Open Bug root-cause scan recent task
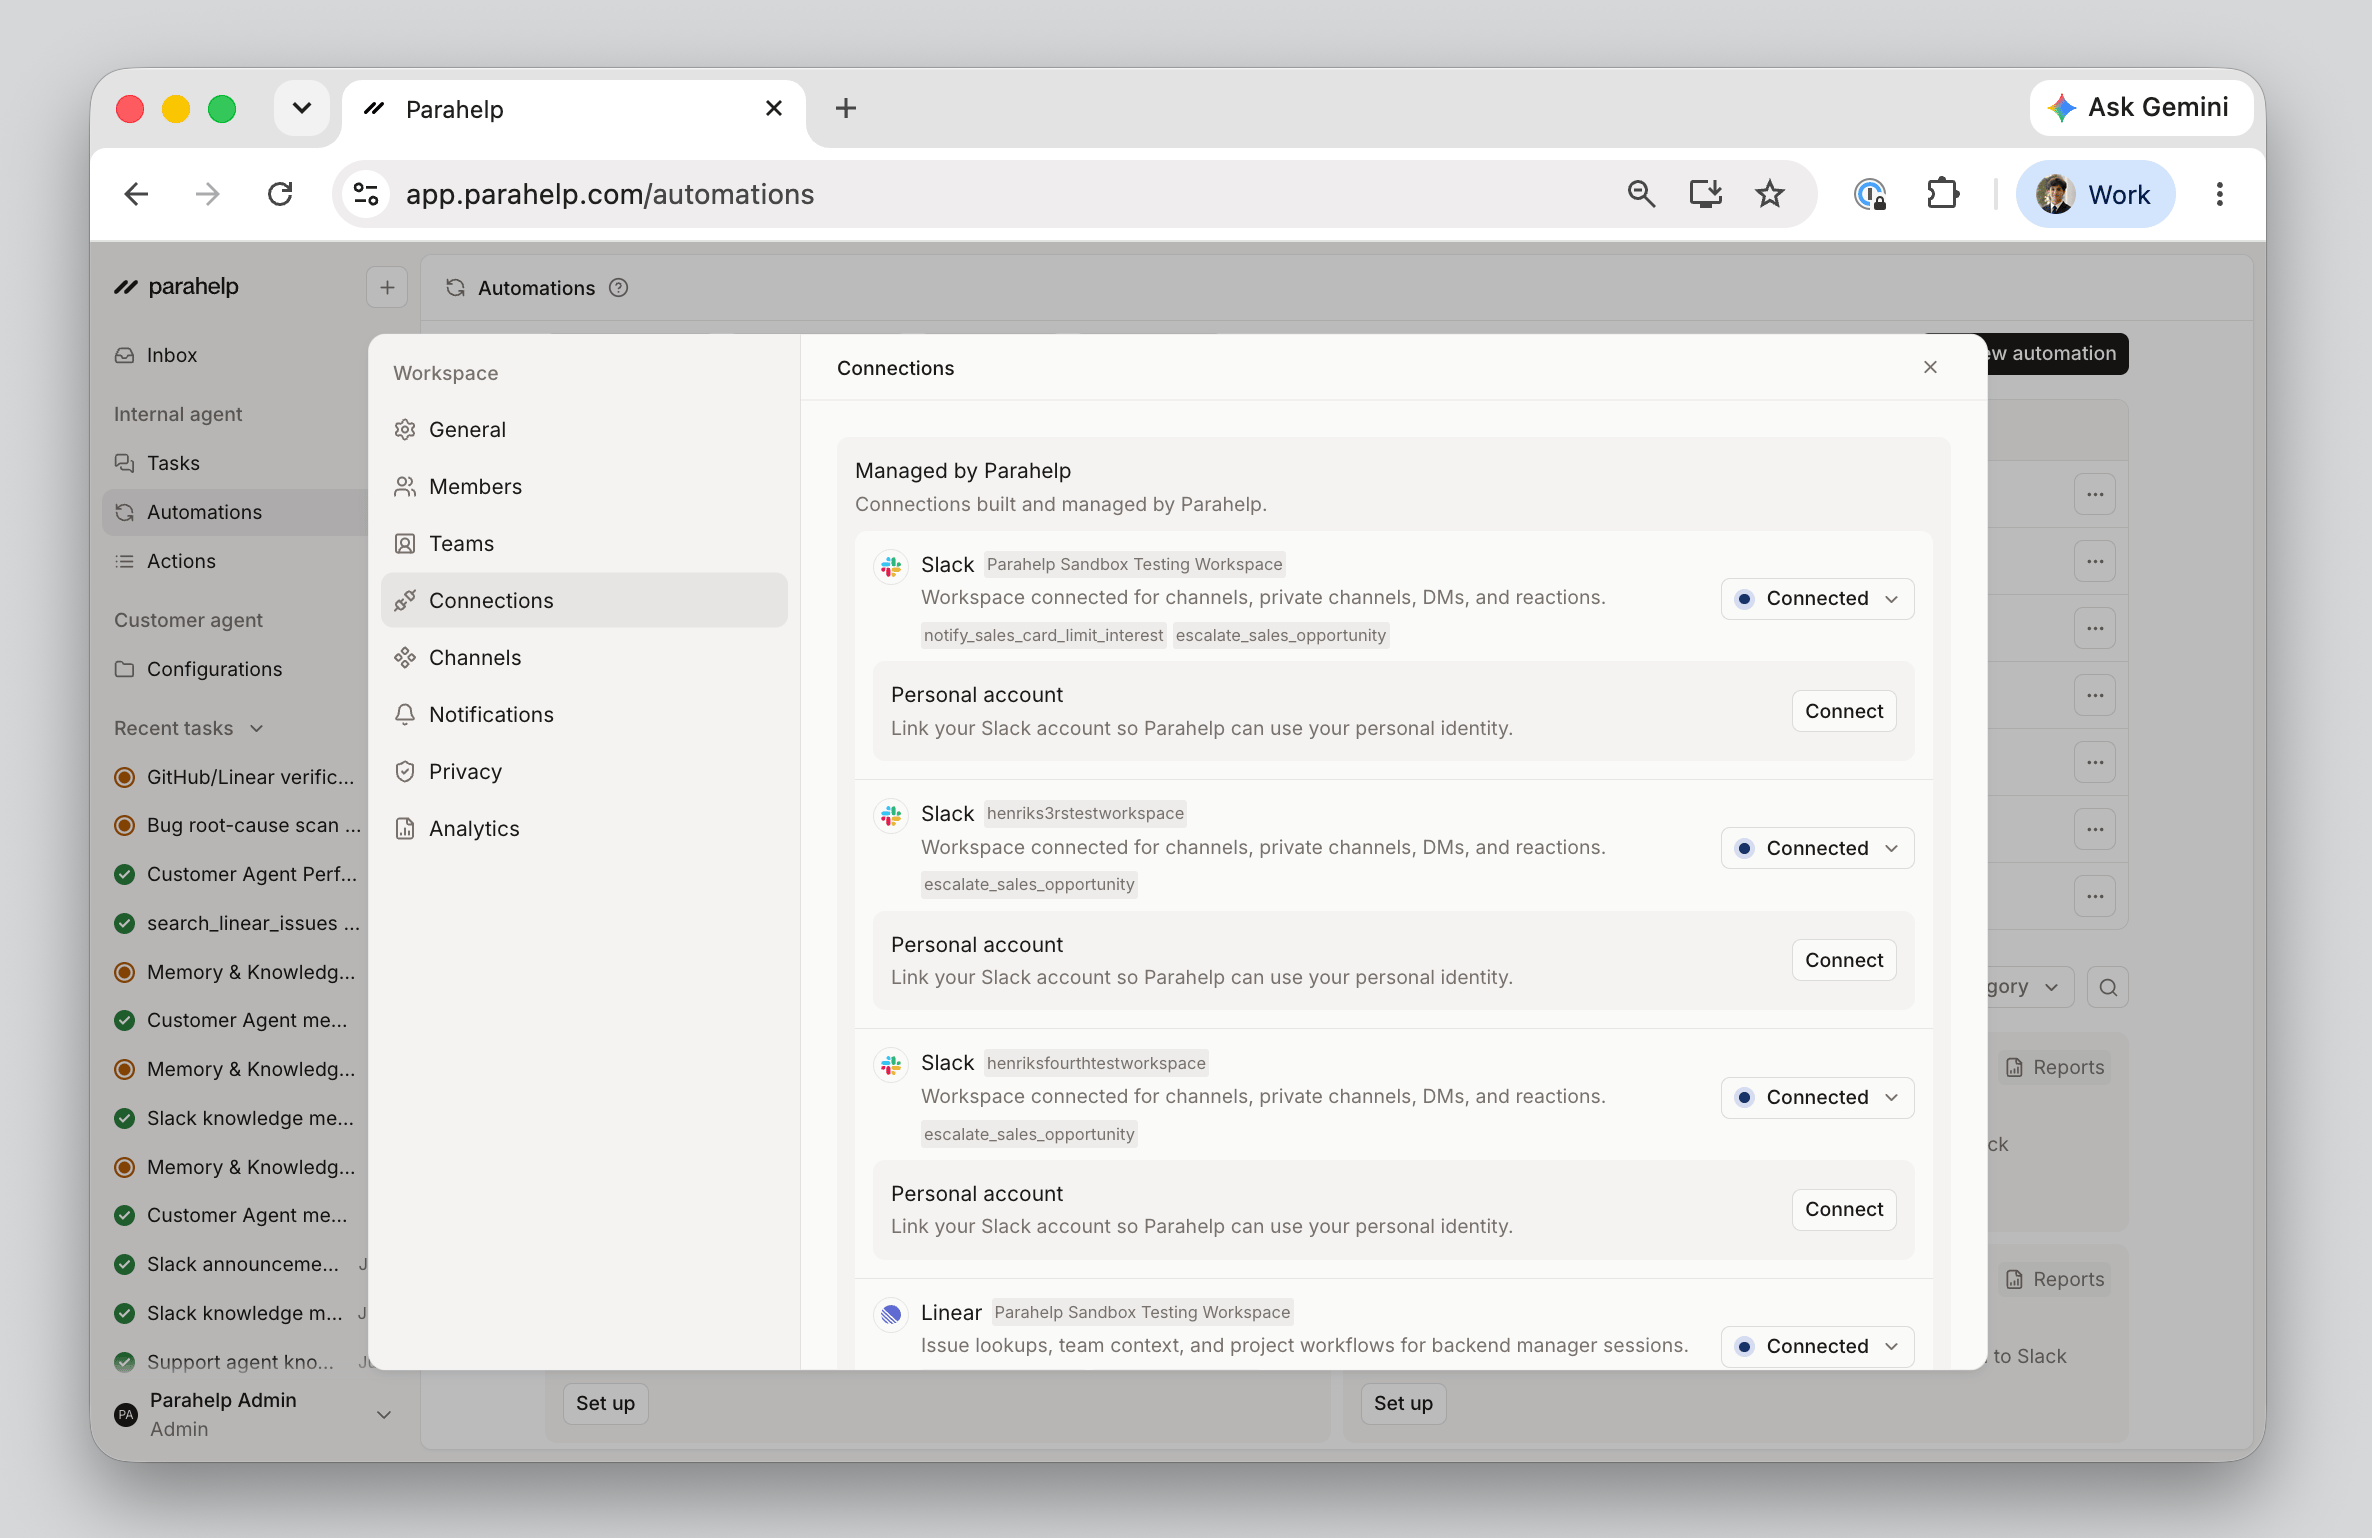 (x=236, y=825)
